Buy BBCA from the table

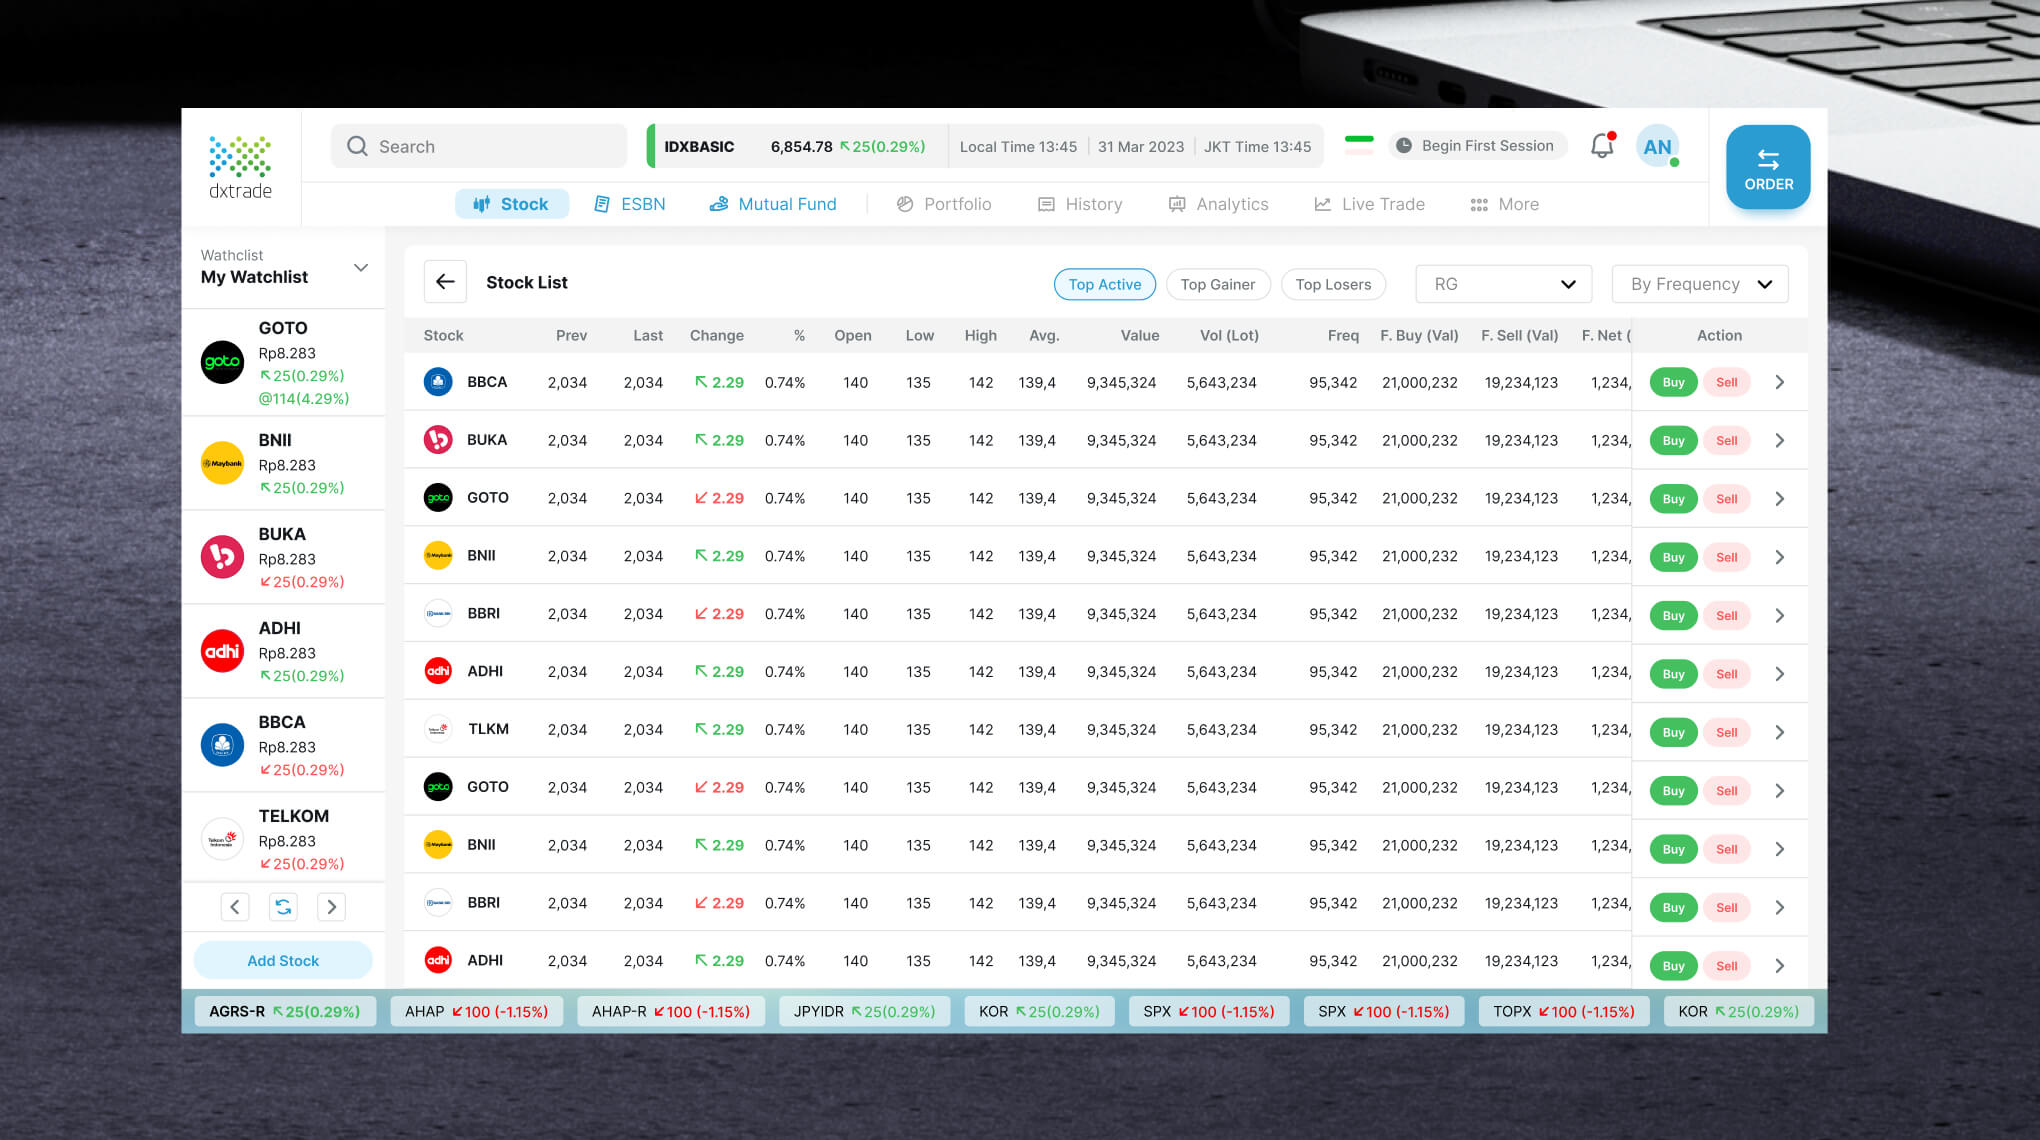tap(1673, 382)
